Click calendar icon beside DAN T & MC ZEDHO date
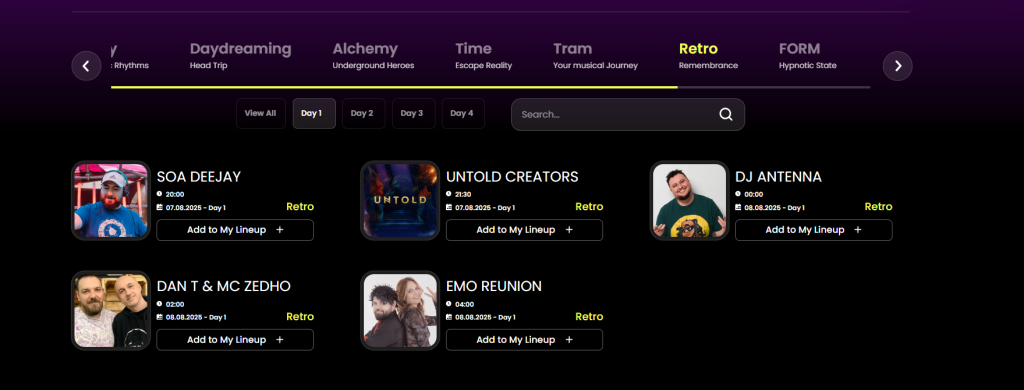 point(159,317)
